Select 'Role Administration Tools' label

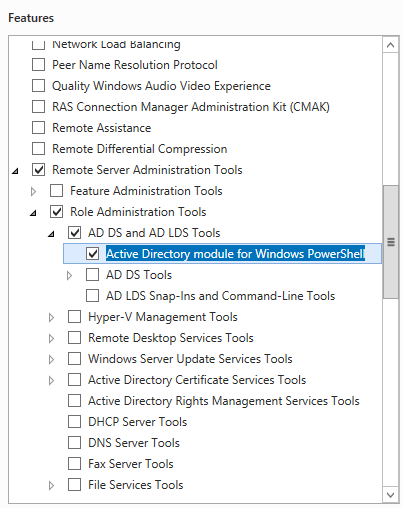(x=138, y=212)
